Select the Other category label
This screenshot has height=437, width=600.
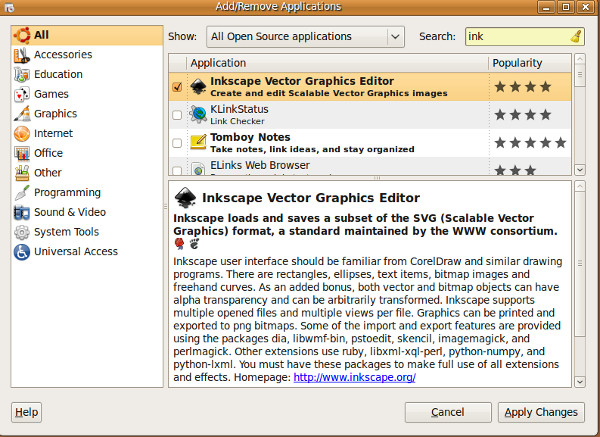click(47, 173)
